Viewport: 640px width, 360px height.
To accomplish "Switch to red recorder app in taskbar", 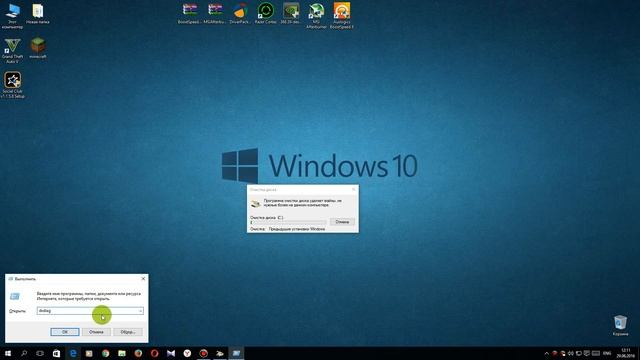I will (204, 353).
